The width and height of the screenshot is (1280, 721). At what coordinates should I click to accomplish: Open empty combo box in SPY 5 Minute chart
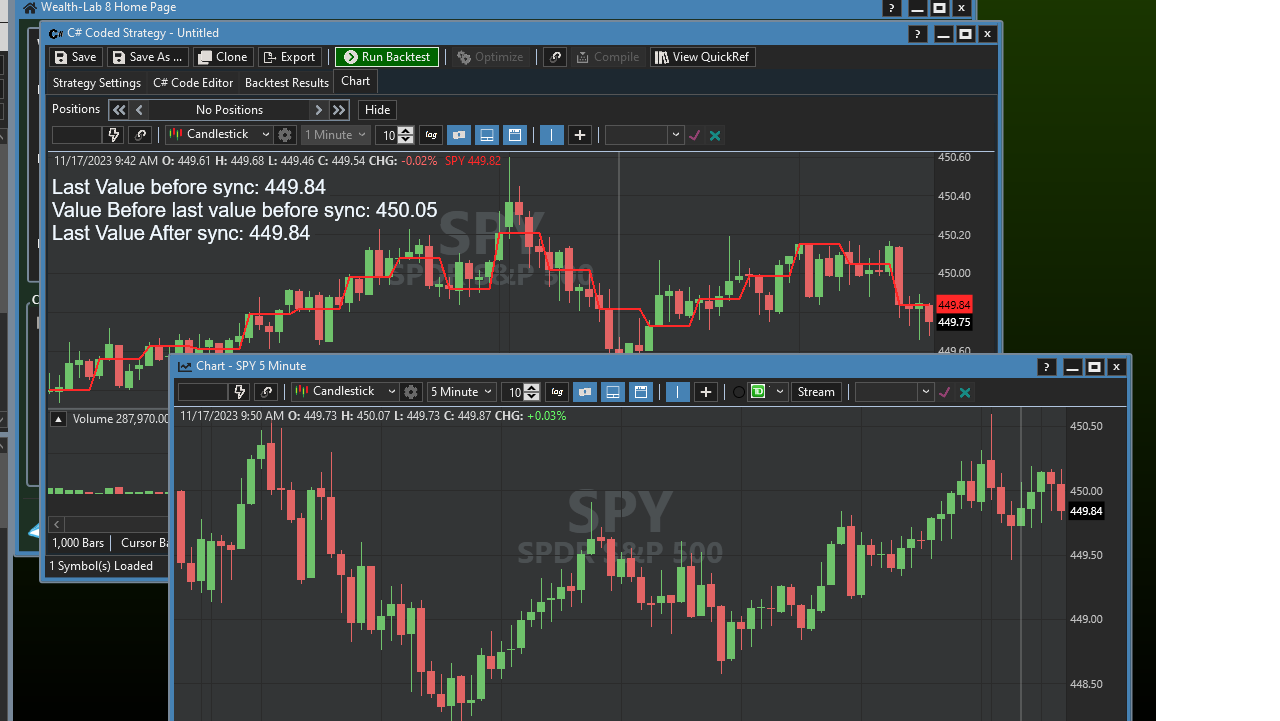click(894, 392)
